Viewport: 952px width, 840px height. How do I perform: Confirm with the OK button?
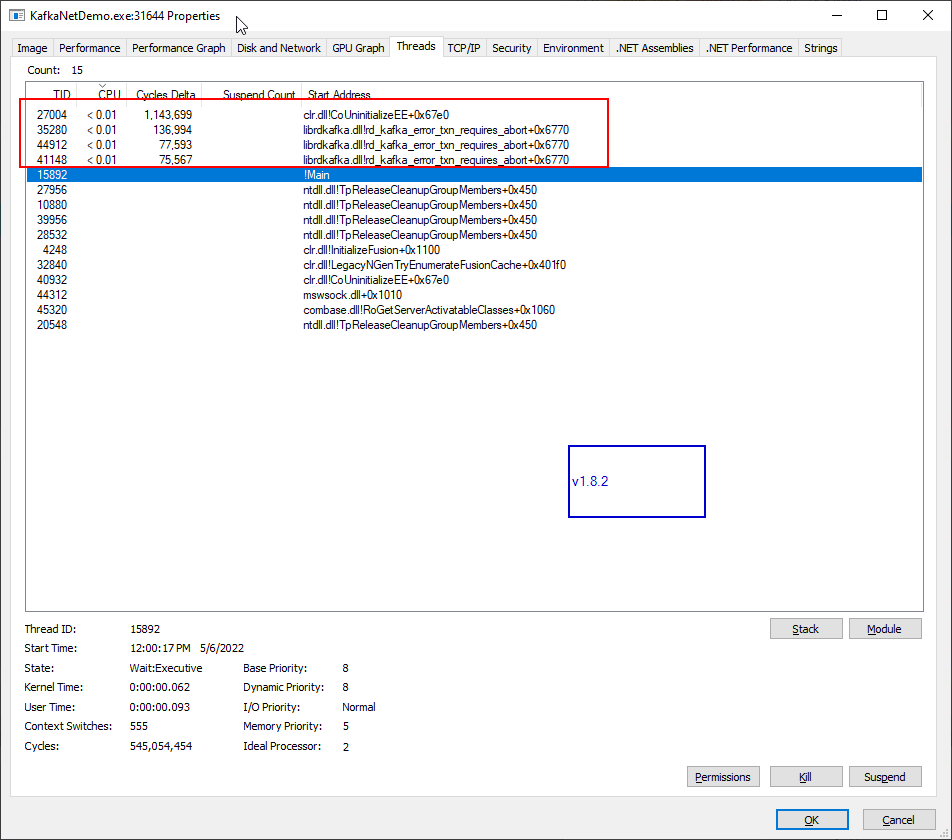click(812, 820)
